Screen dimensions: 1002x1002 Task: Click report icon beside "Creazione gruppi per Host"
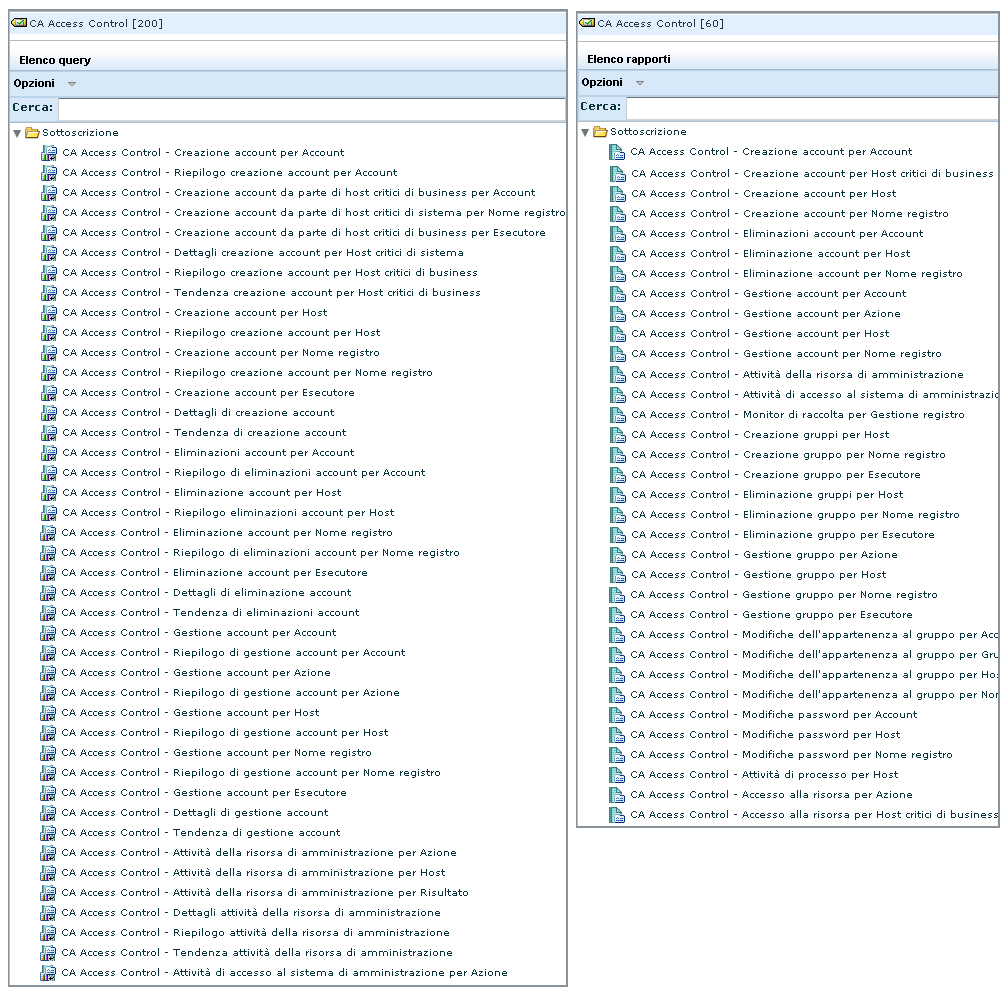(x=615, y=434)
